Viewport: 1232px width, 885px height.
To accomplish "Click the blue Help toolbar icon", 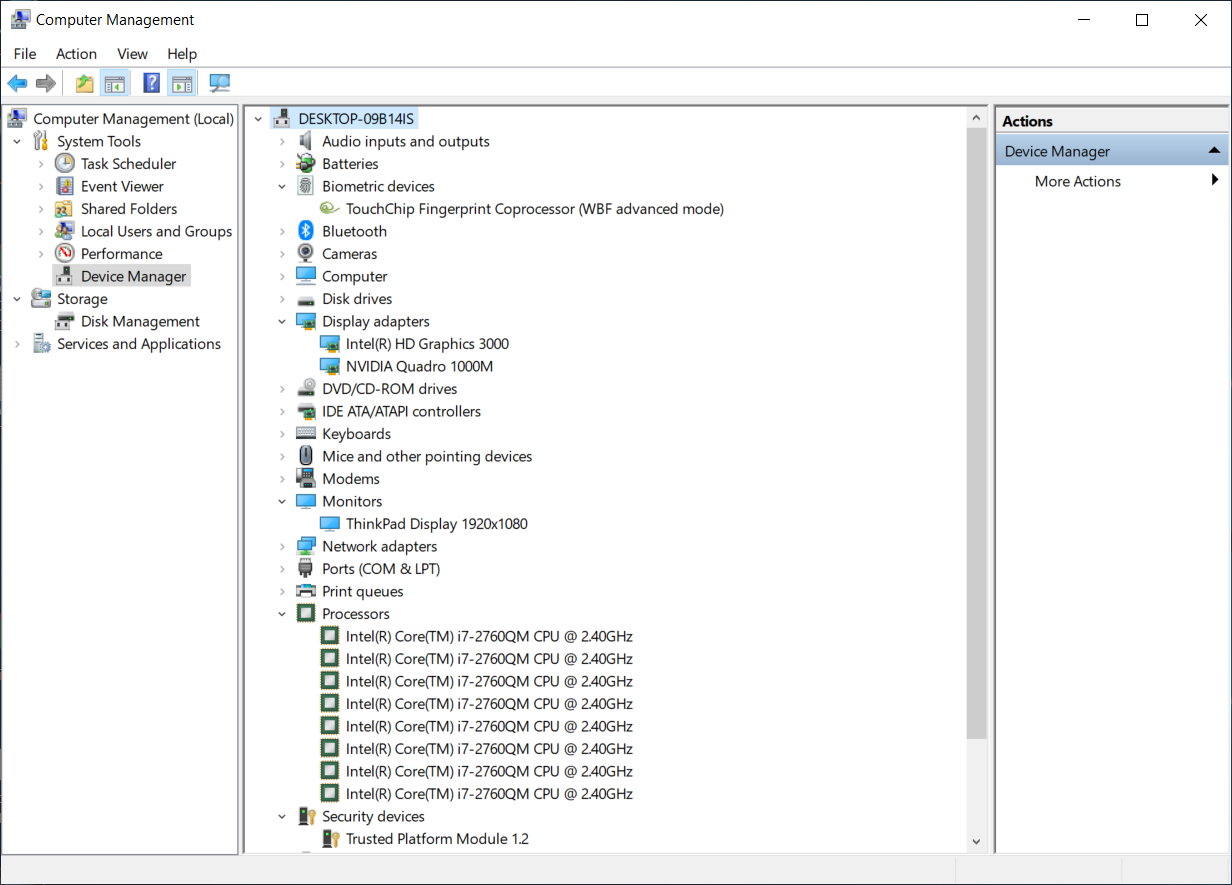I will click(152, 84).
